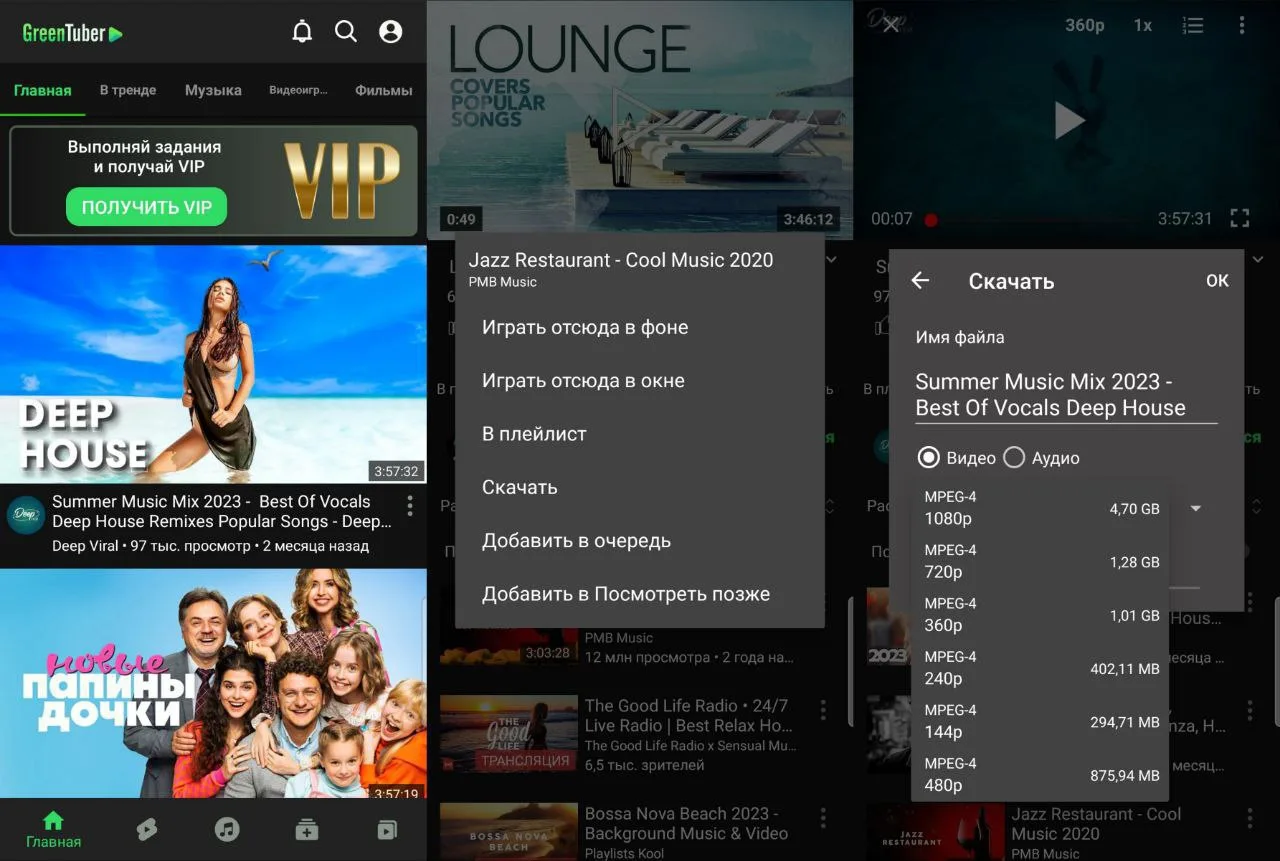Edit the file name input field

pyautogui.click(x=1065, y=395)
